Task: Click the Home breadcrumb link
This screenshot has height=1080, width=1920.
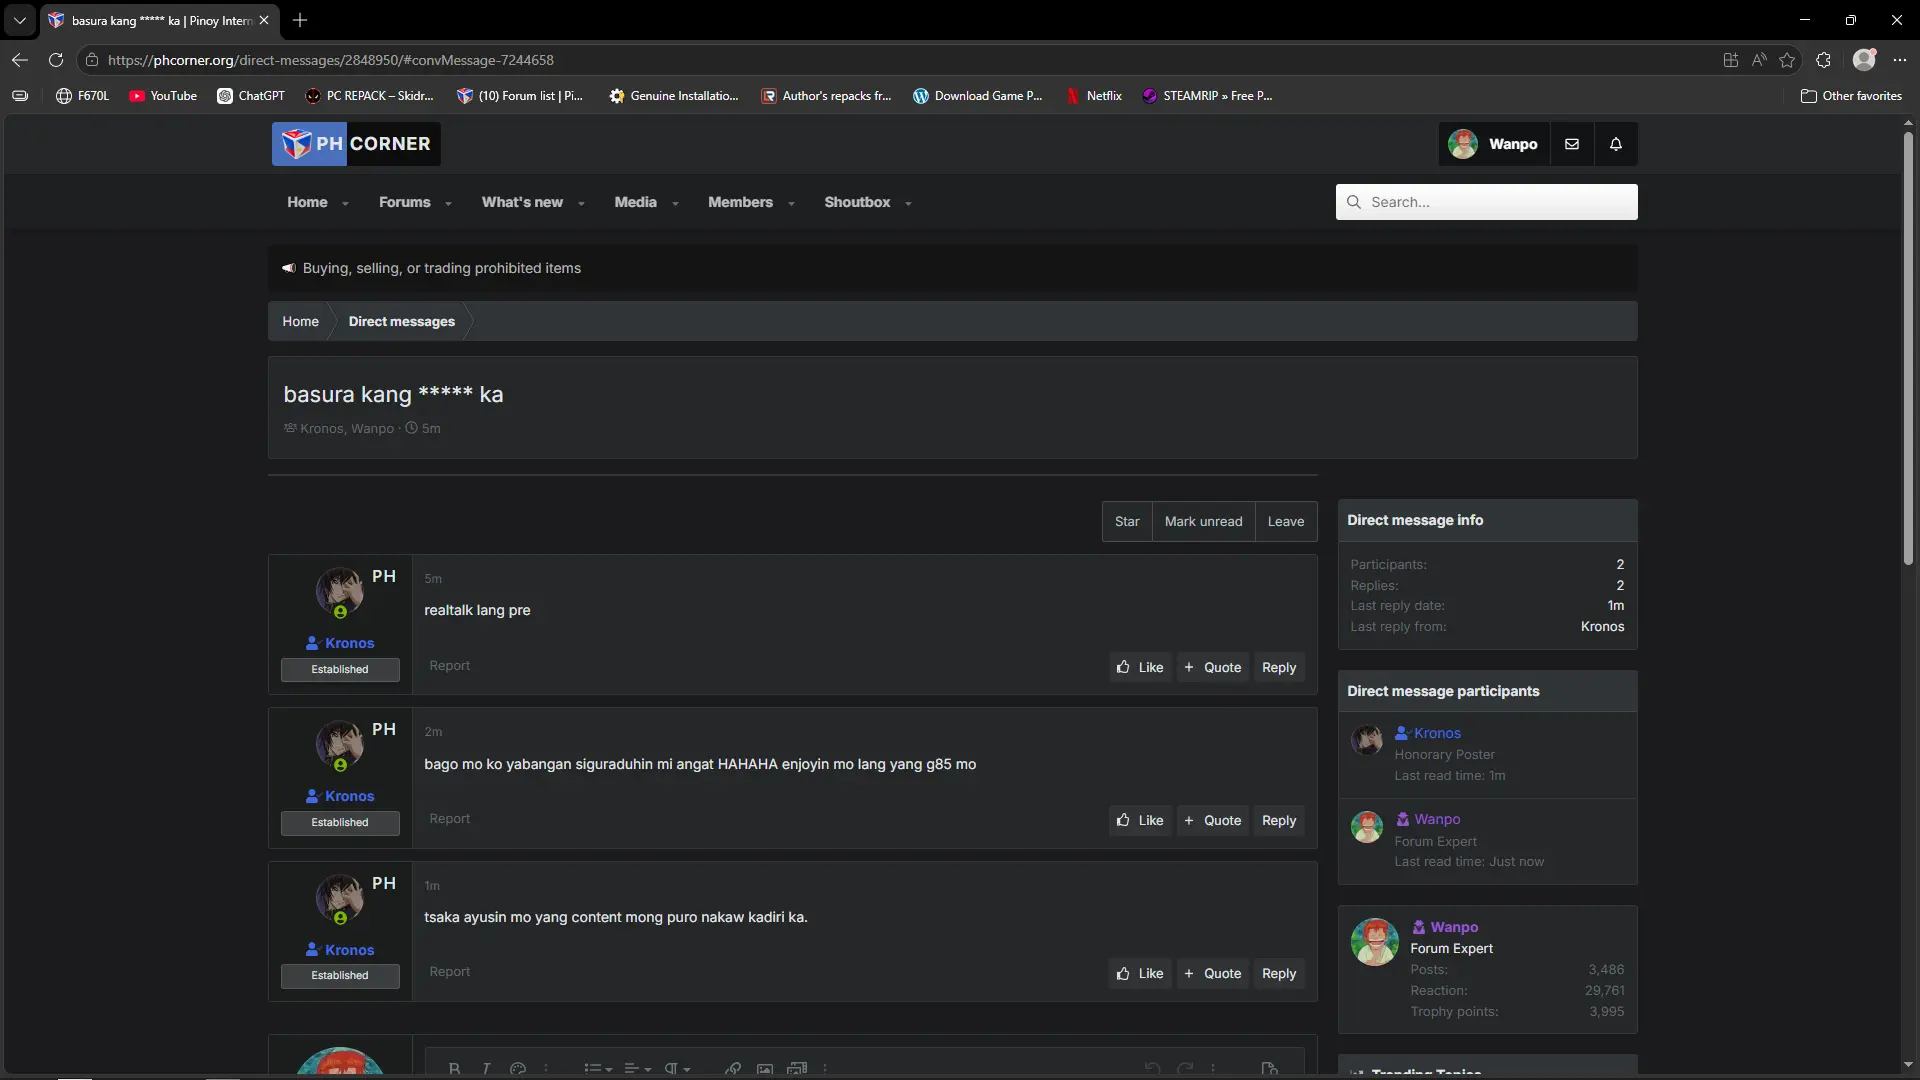Action: click(x=300, y=321)
